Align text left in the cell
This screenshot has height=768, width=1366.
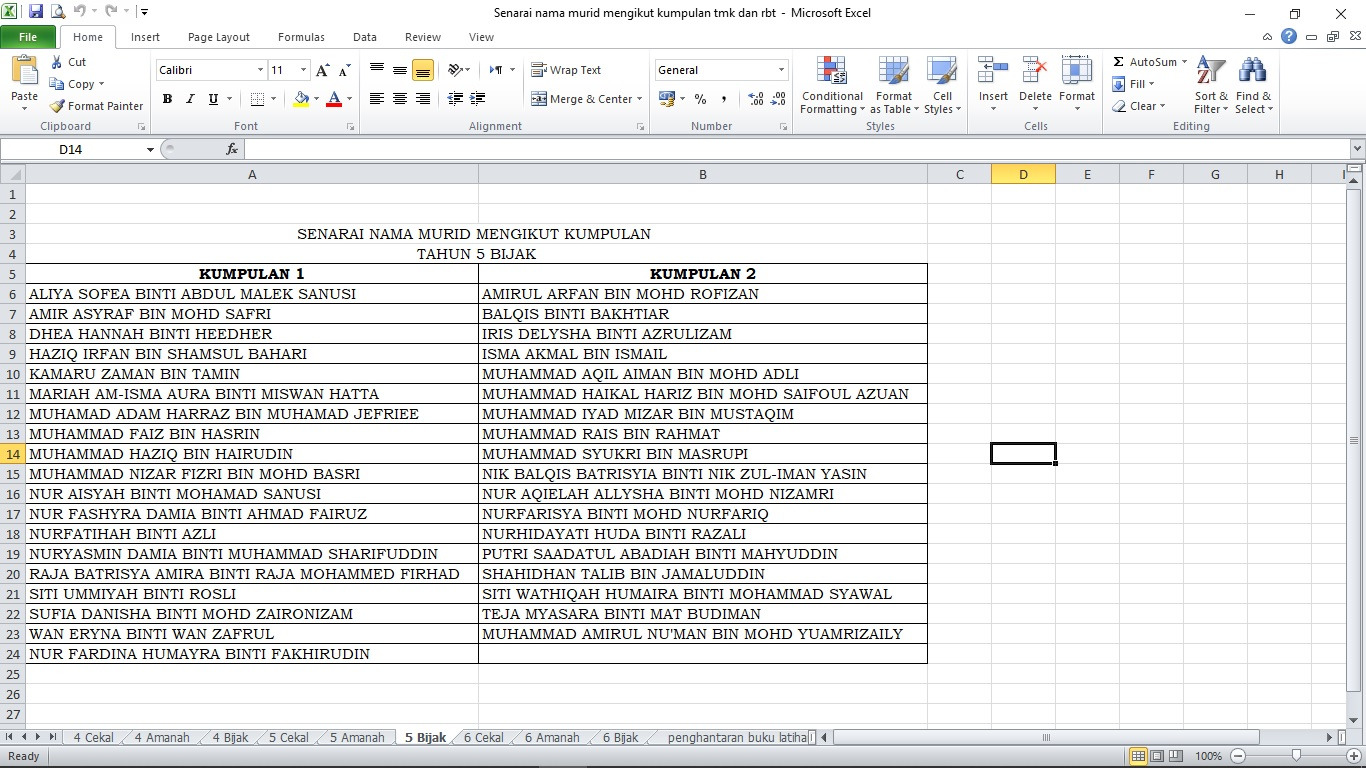pyautogui.click(x=377, y=99)
